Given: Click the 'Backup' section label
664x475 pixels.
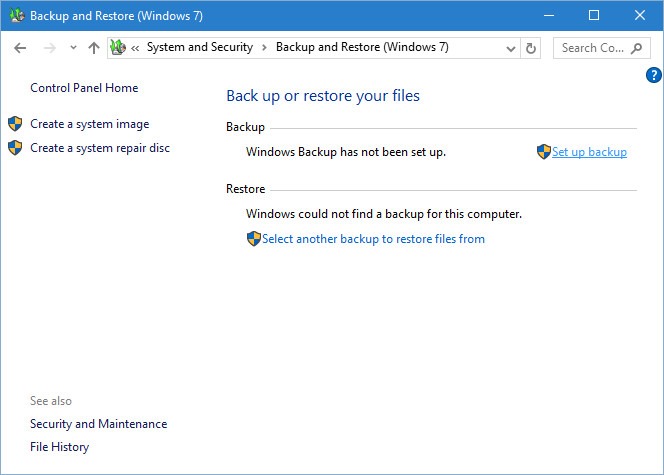Looking at the screenshot, I should pos(245,127).
